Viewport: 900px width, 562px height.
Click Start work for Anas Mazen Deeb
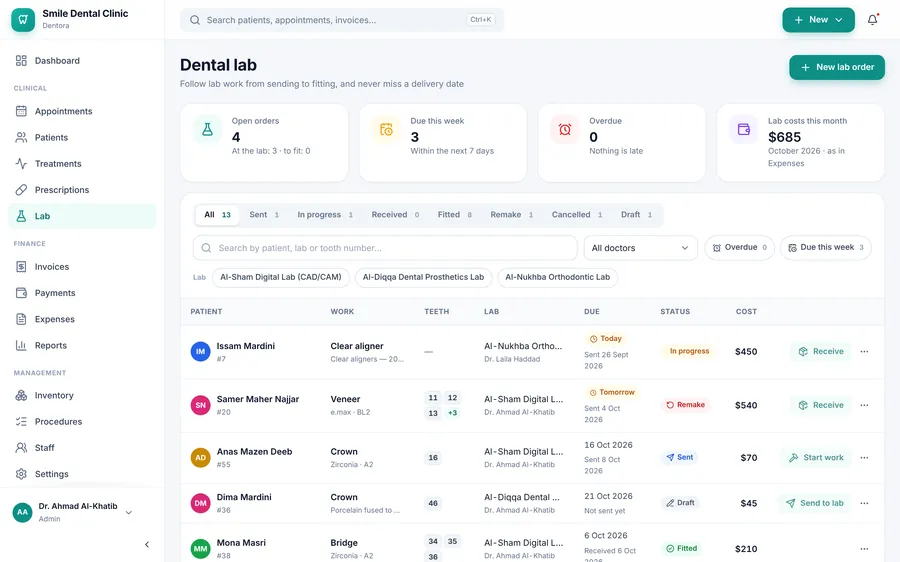point(816,458)
